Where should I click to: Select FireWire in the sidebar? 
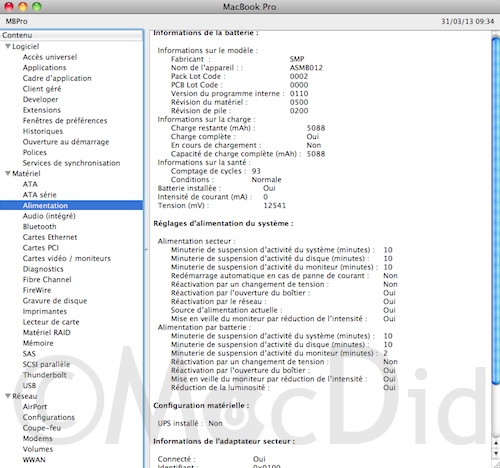coord(37,290)
